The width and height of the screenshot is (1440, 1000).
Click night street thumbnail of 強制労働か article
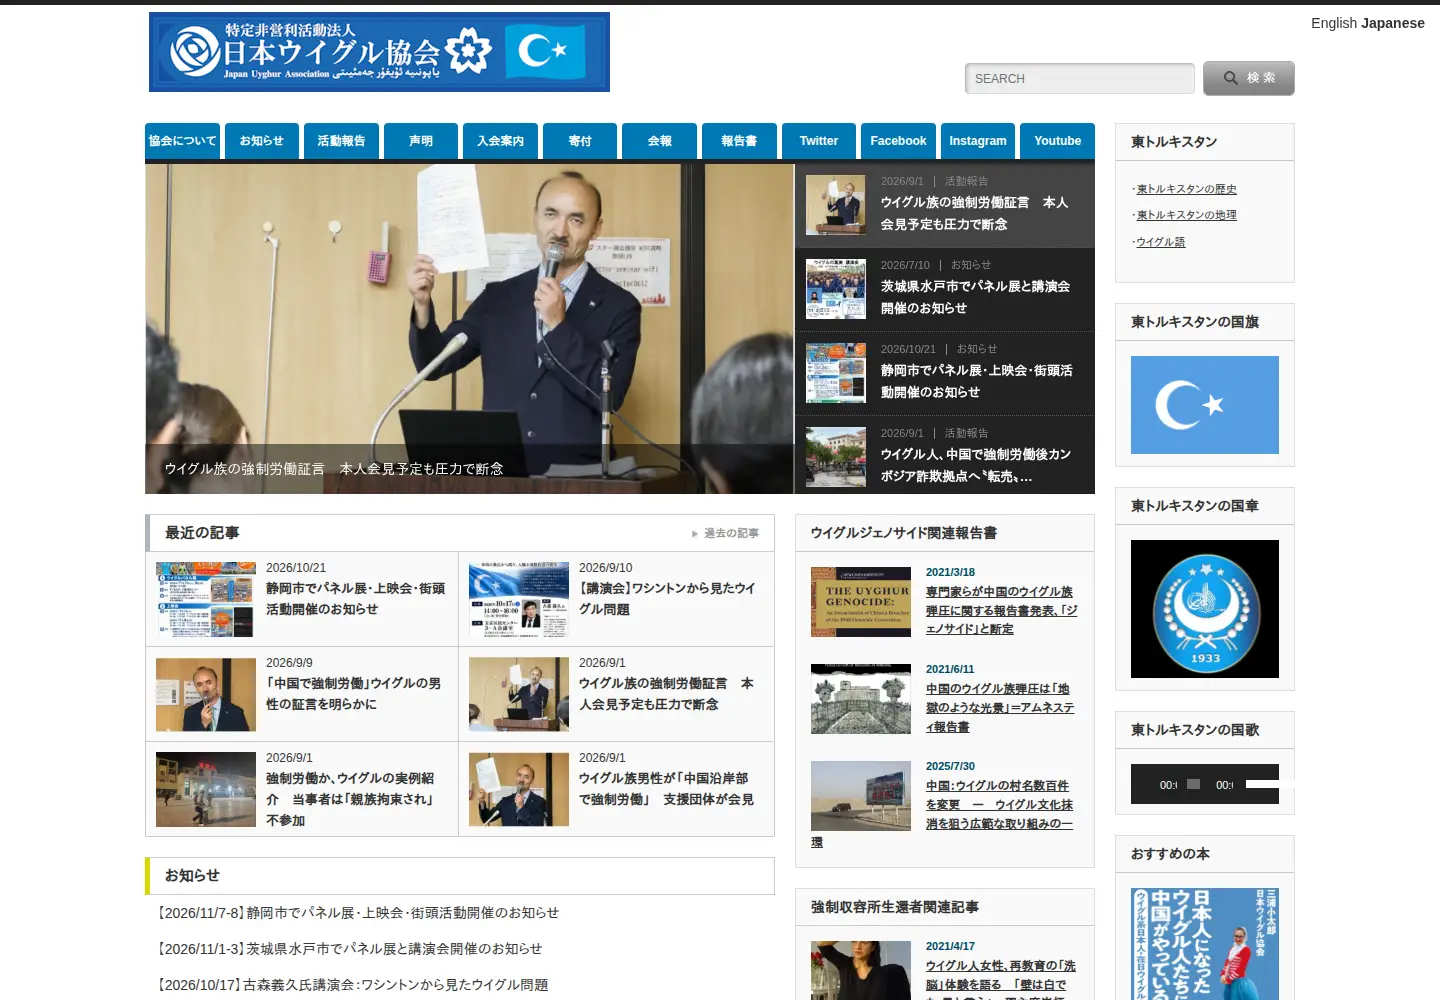click(206, 789)
